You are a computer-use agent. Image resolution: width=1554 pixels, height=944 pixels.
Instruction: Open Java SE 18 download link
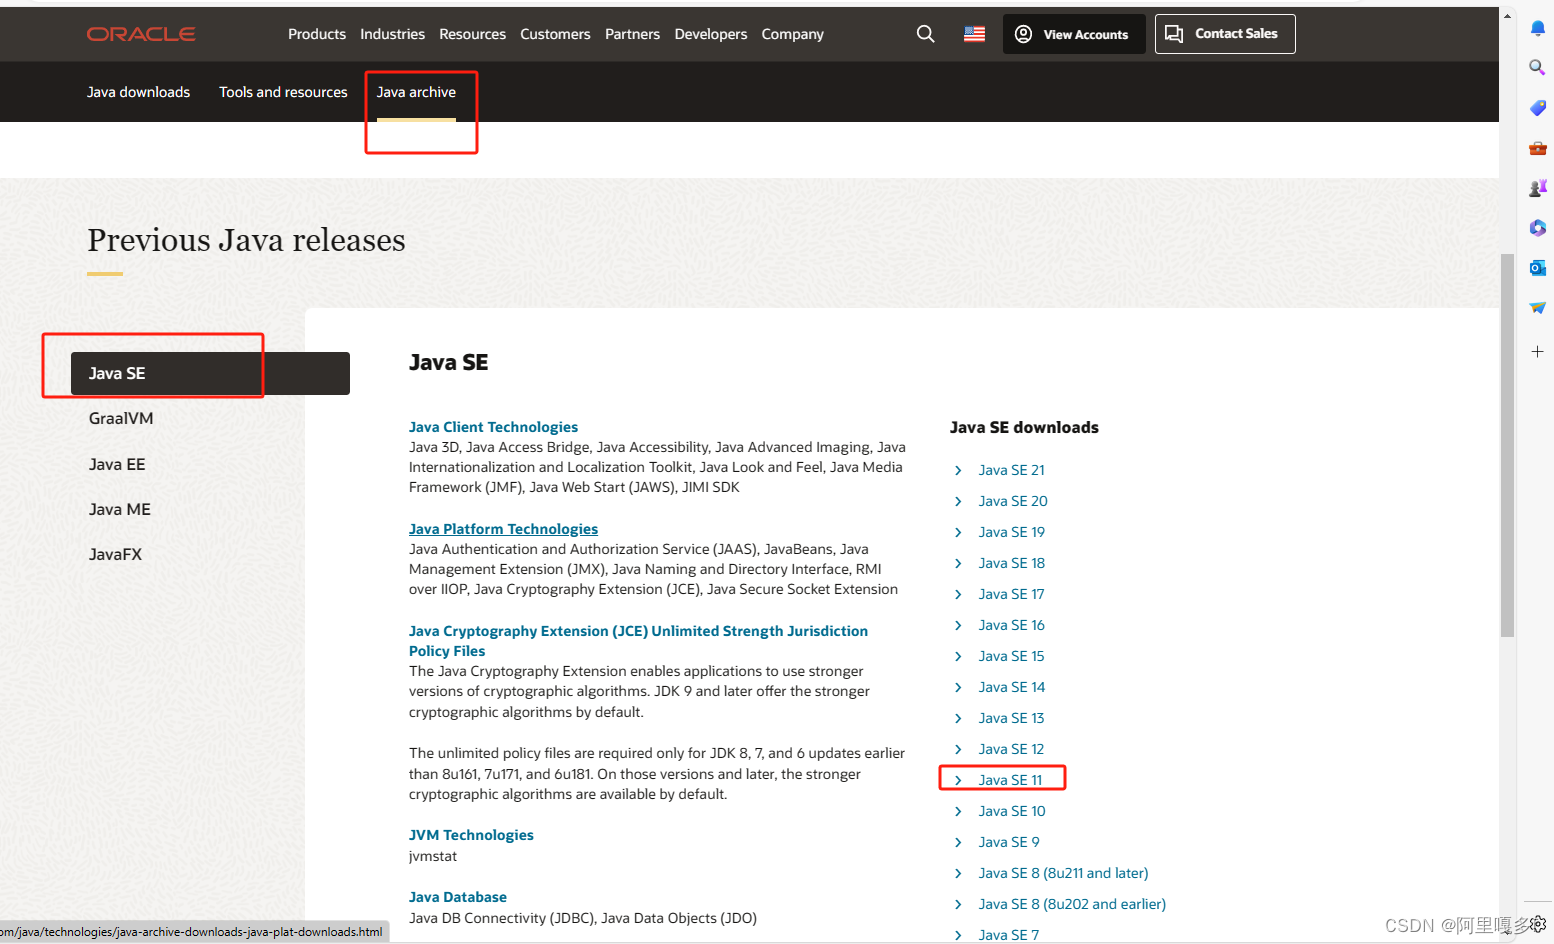point(1011,563)
